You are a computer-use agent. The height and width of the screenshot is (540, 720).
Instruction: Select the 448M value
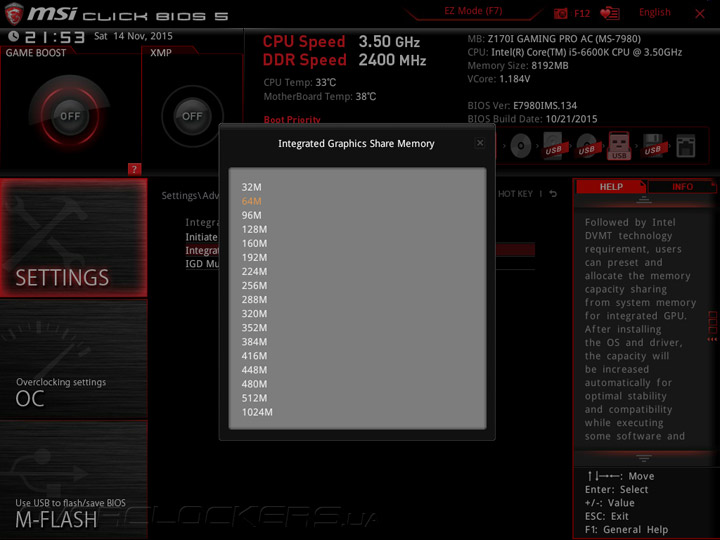click(254, 370)
